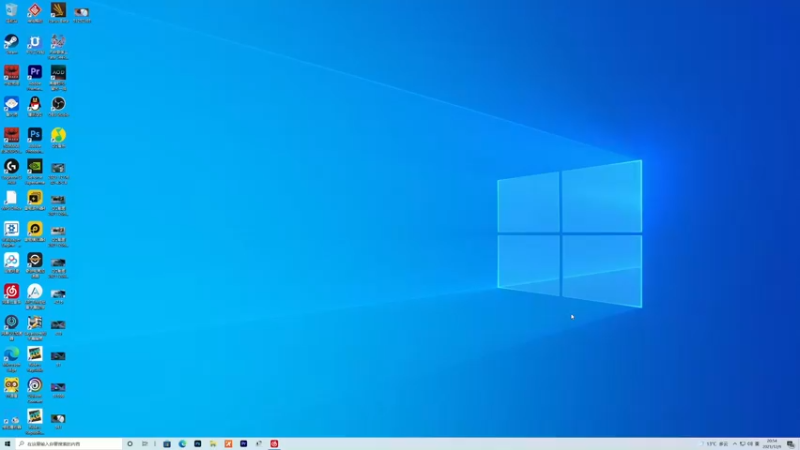Select the yellow owl face desktop shortcut
The width and height of the screenshot is (800, 450).
(x=11, y=388)
